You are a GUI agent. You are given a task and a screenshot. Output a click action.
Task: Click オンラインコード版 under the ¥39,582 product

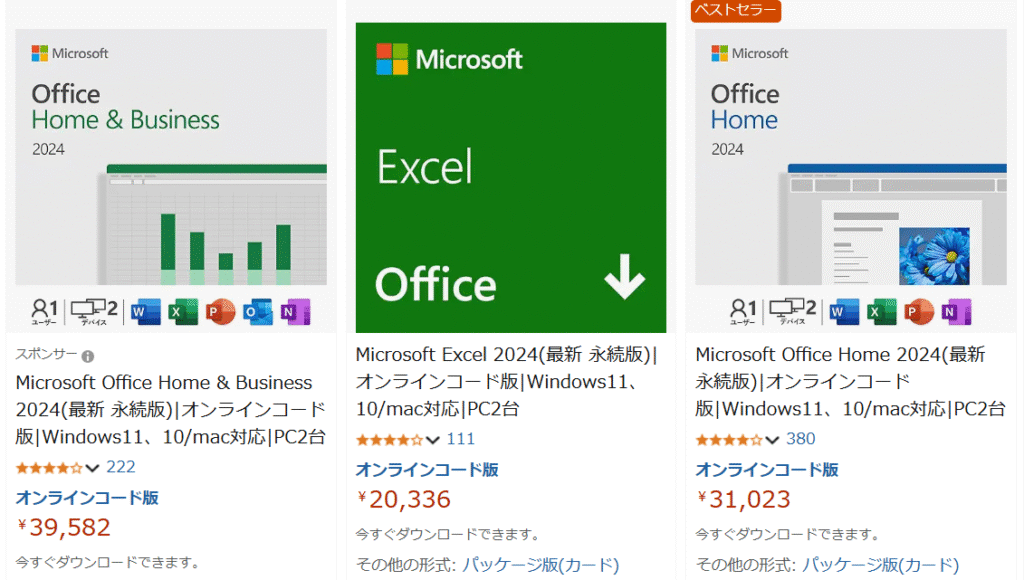point(87,498)
